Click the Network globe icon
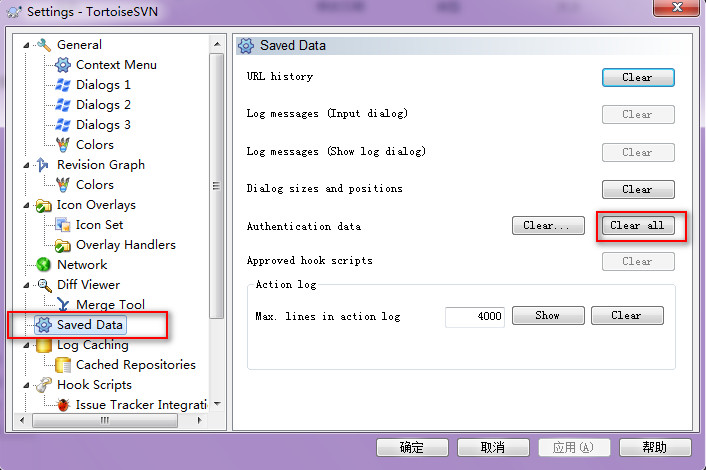The image size is (706, 470). click(x=44, y=265)
